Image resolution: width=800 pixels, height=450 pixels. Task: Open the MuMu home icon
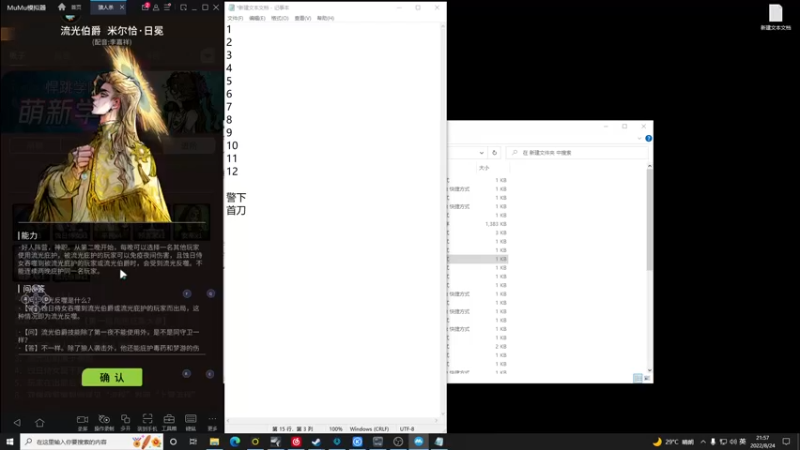point(62,7)
